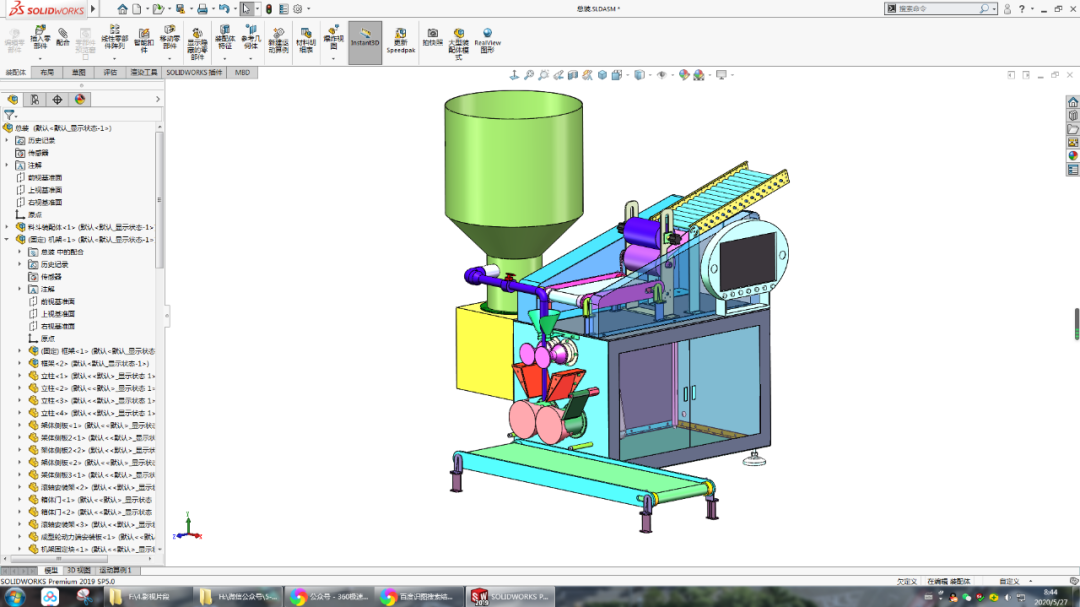Viewport: 1080px width, 607px height.
Task: Click Show Hidden Components tool
Action: 197,43
